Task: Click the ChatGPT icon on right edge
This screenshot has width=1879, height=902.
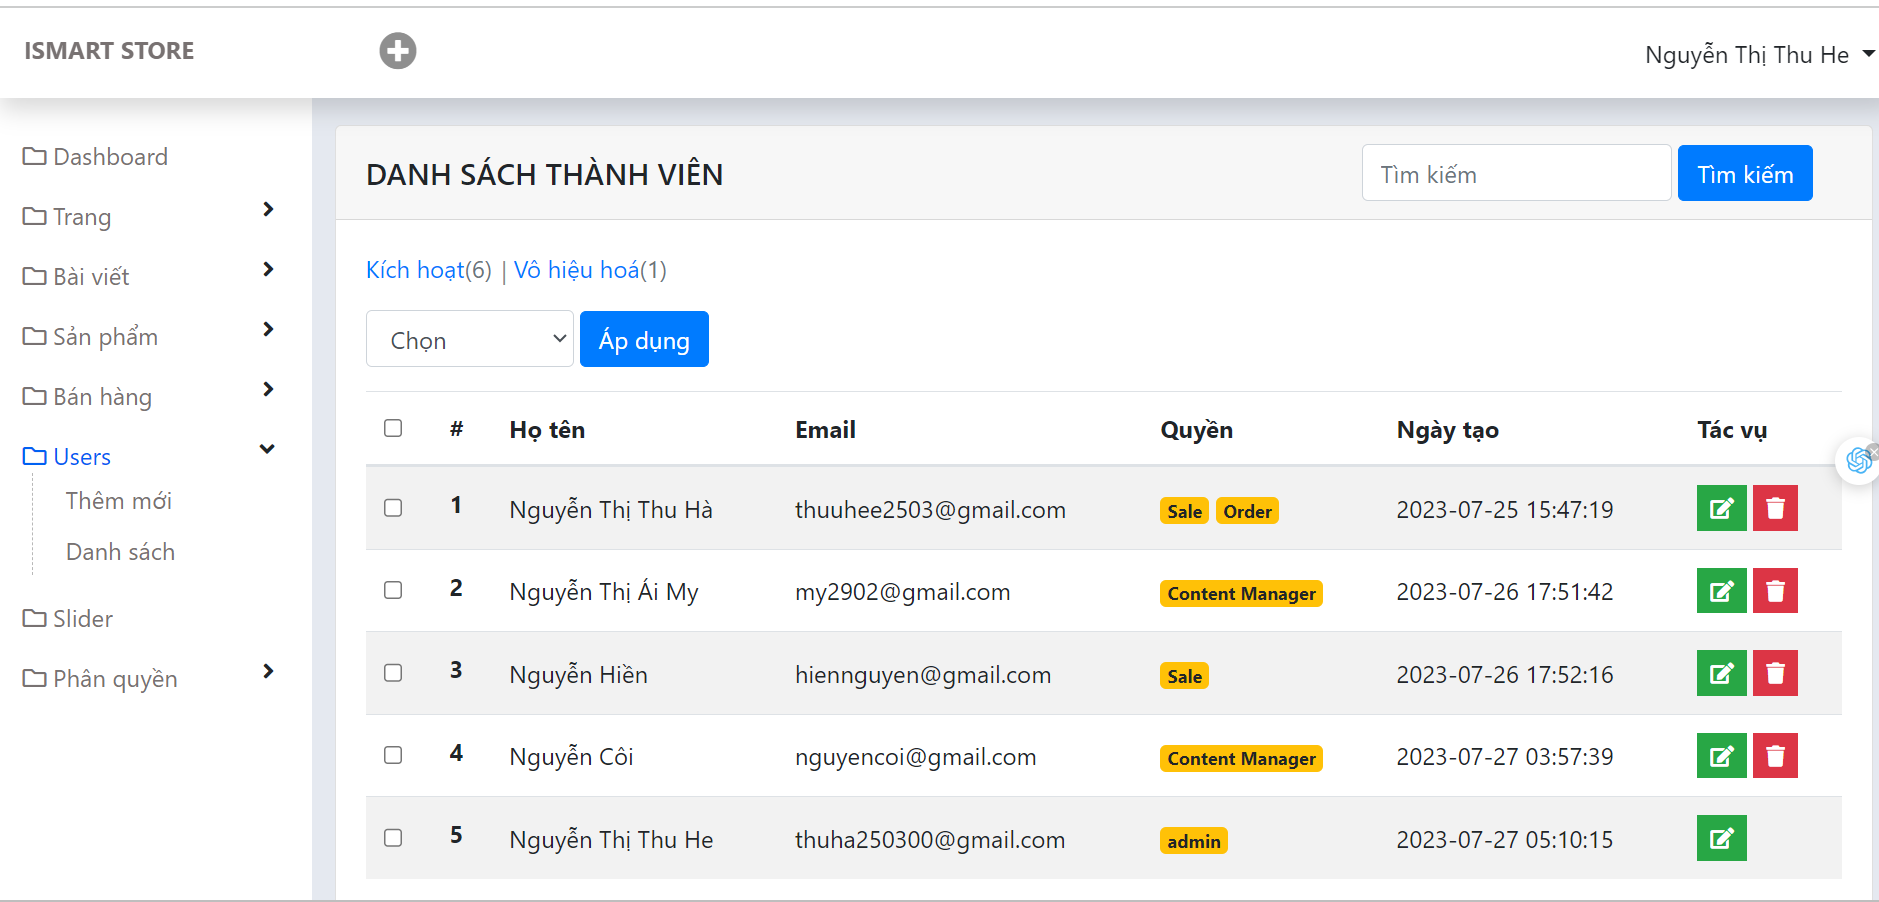Action: [1858, 460]
